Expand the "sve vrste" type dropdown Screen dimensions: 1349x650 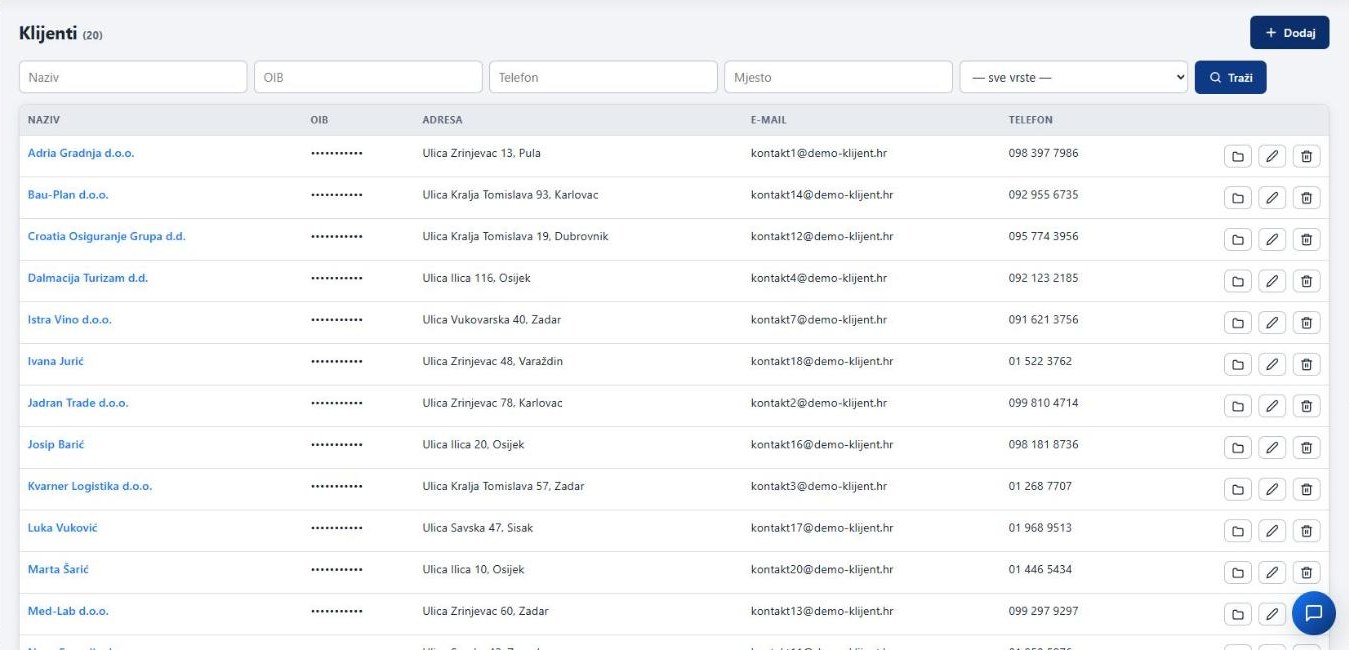[x=1074, y=77]
